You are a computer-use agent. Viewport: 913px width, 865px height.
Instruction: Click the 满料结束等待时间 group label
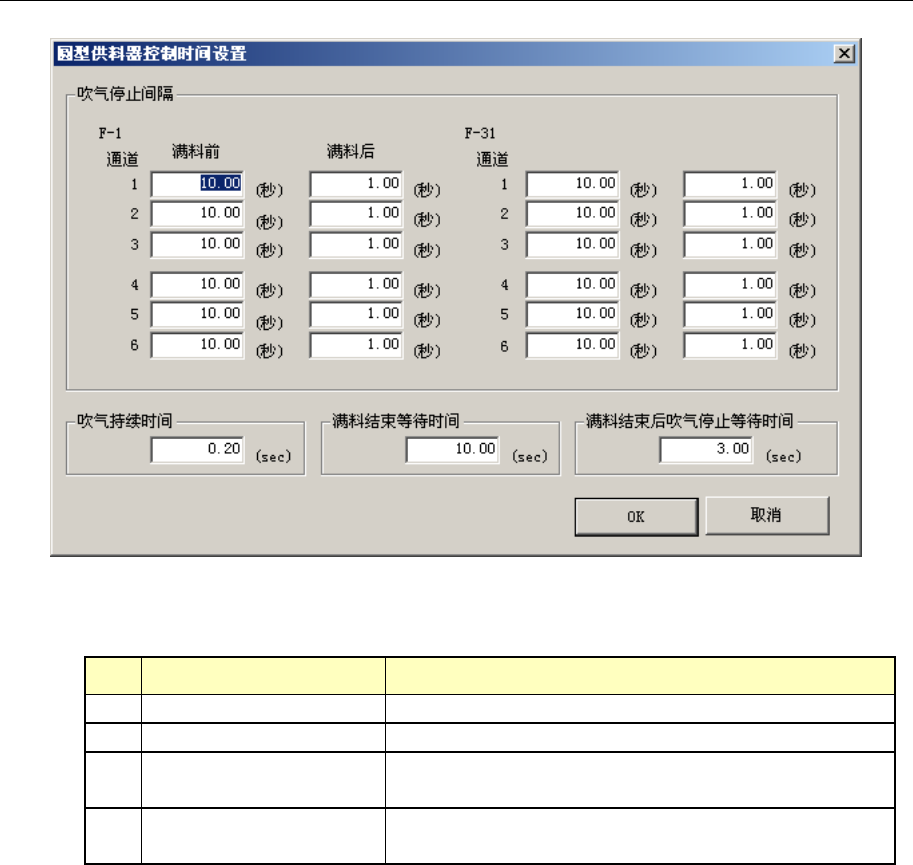pos(395,421)
